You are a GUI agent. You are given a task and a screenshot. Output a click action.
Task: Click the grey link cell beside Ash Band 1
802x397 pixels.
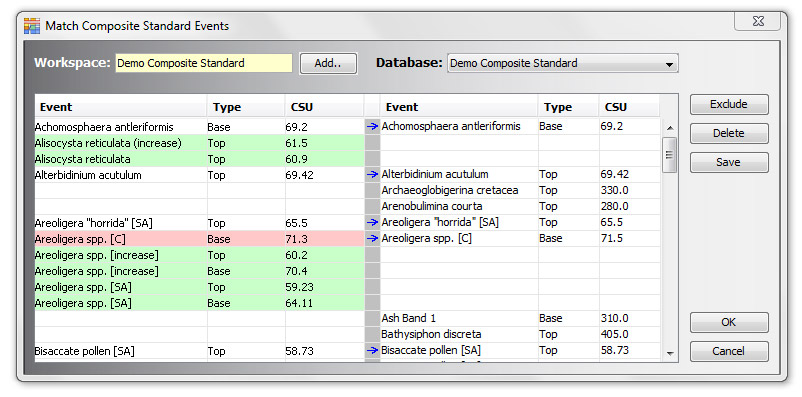(372, 318)
